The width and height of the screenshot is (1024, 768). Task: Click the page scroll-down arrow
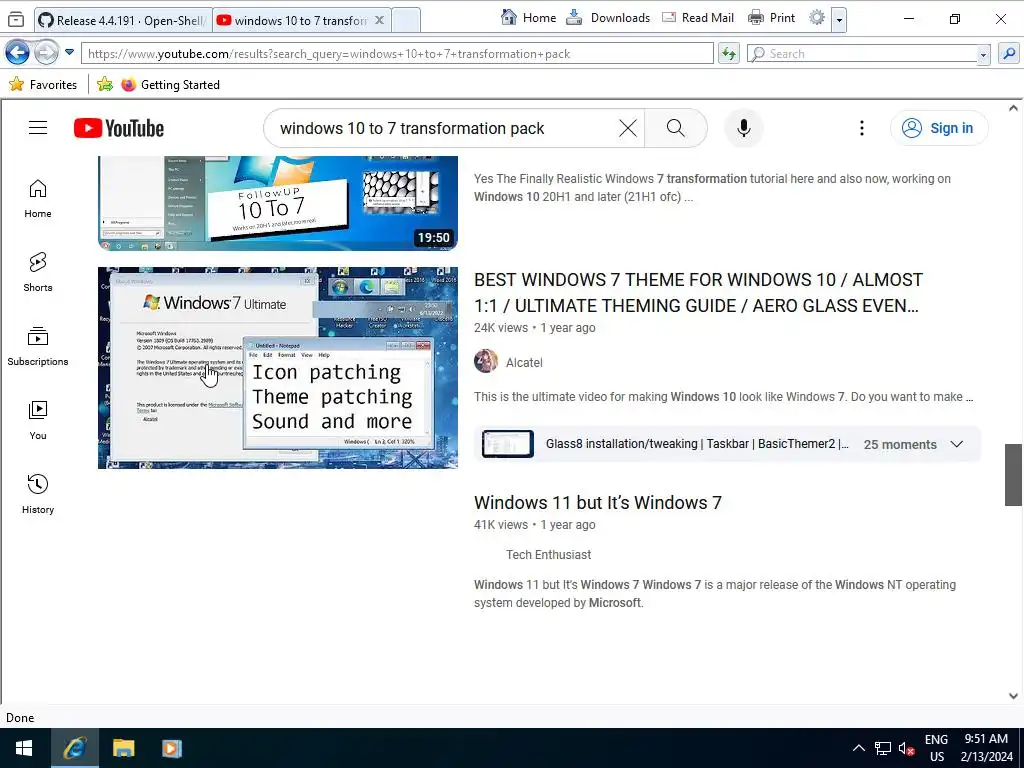1013,696
